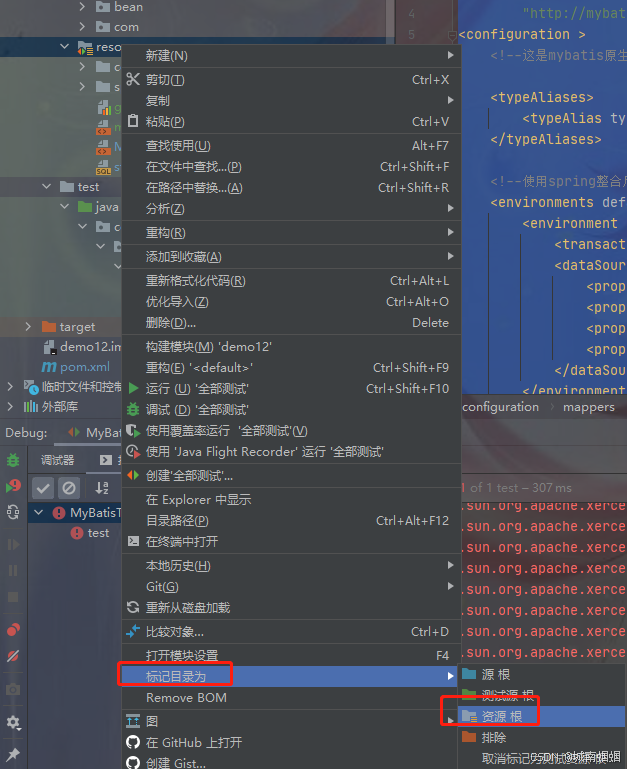Select 资源 根 in the submenu
The image size is (627, 769).
pyautogui.click(x=542, y=716)
